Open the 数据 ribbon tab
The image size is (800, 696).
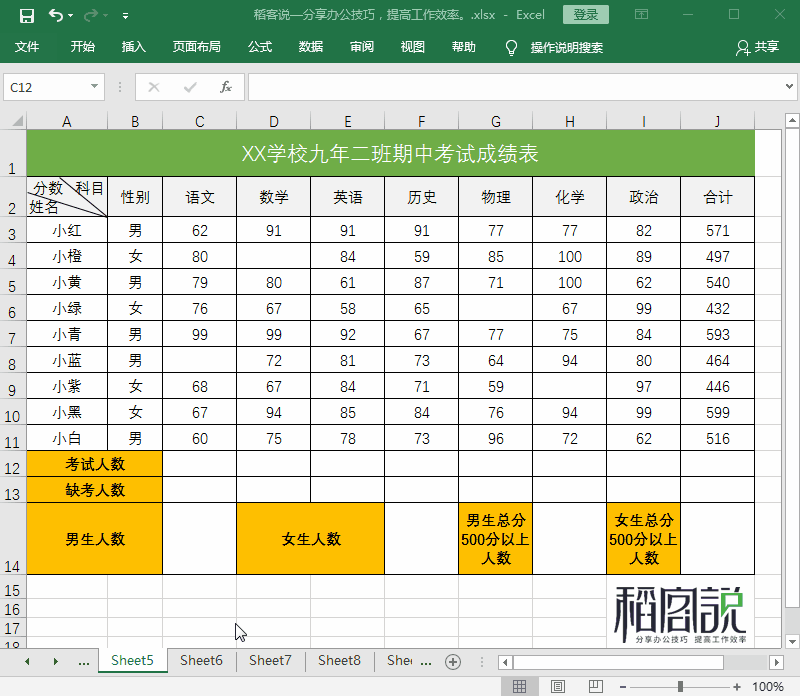click(311, 46)
